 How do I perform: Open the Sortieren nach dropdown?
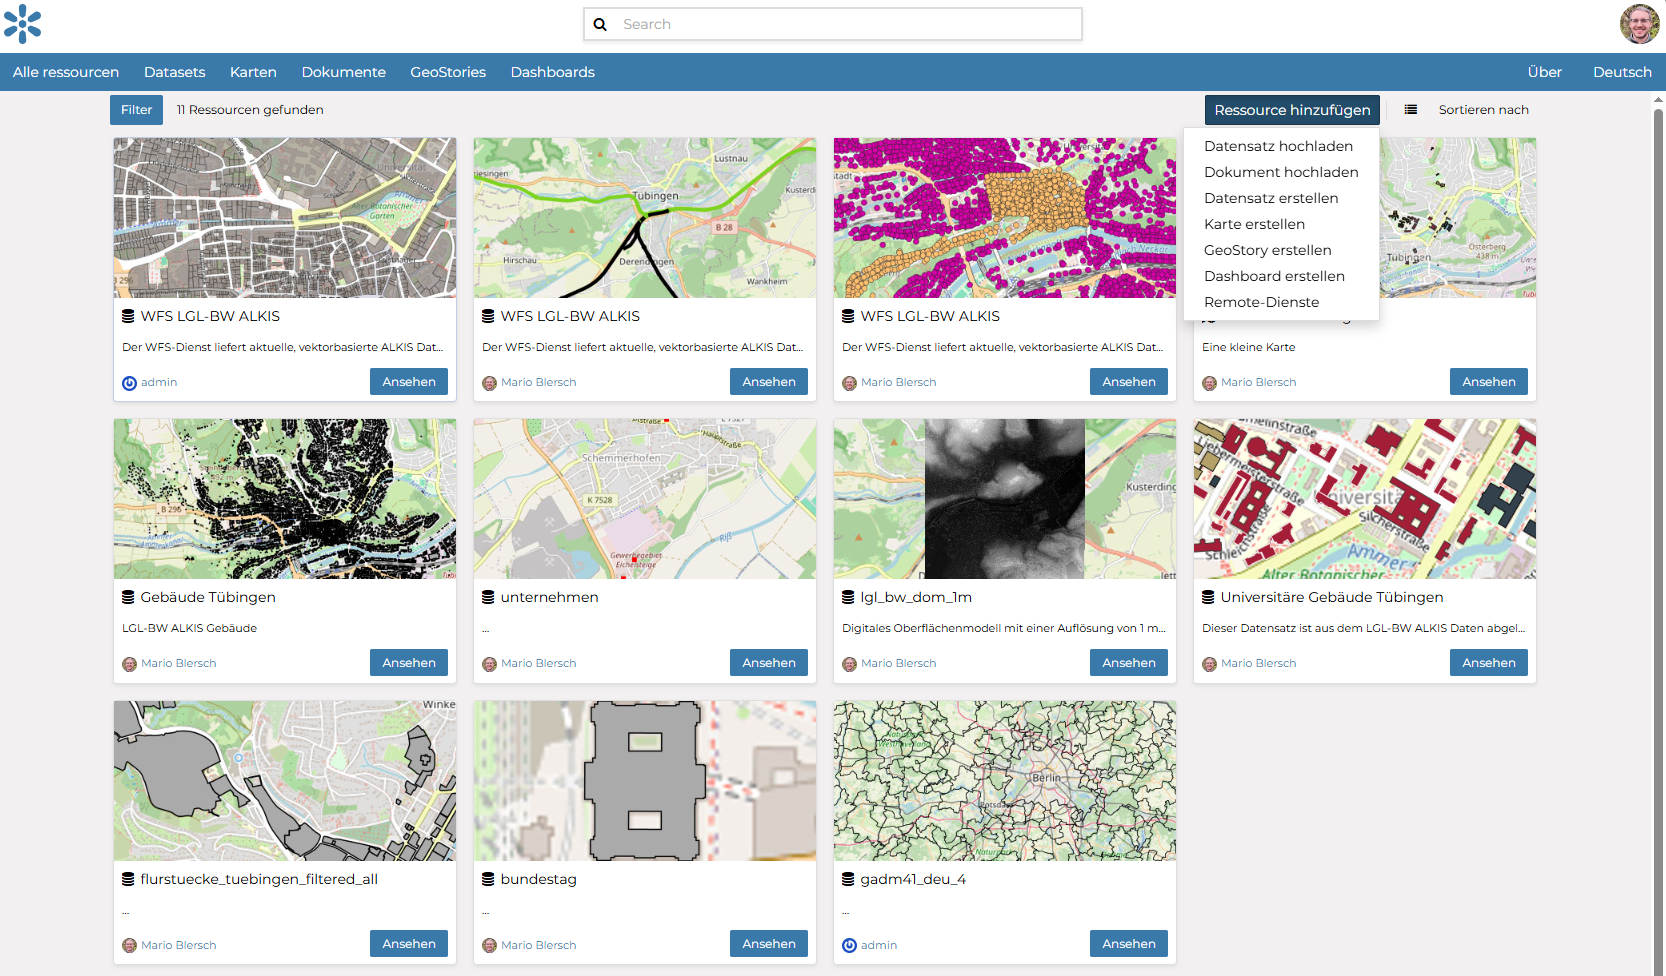click(1483, 110)
